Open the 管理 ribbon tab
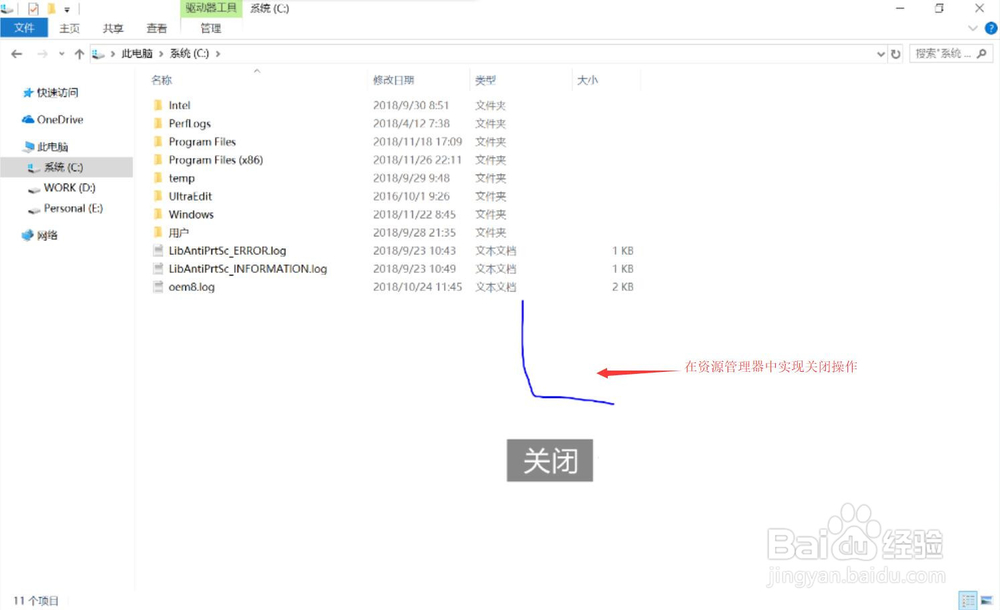Image resolution: width=1000 pixels, height=610 pixels. [209, 28]
